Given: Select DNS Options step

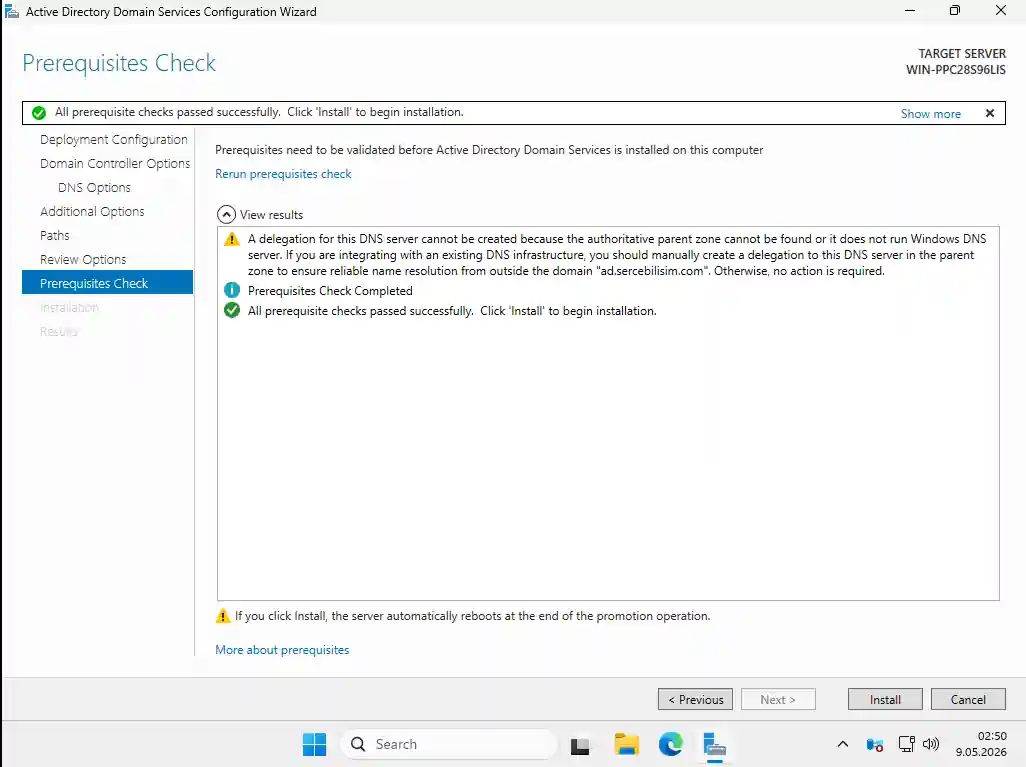Looking at the screenshot, I should tap(94, 188).
